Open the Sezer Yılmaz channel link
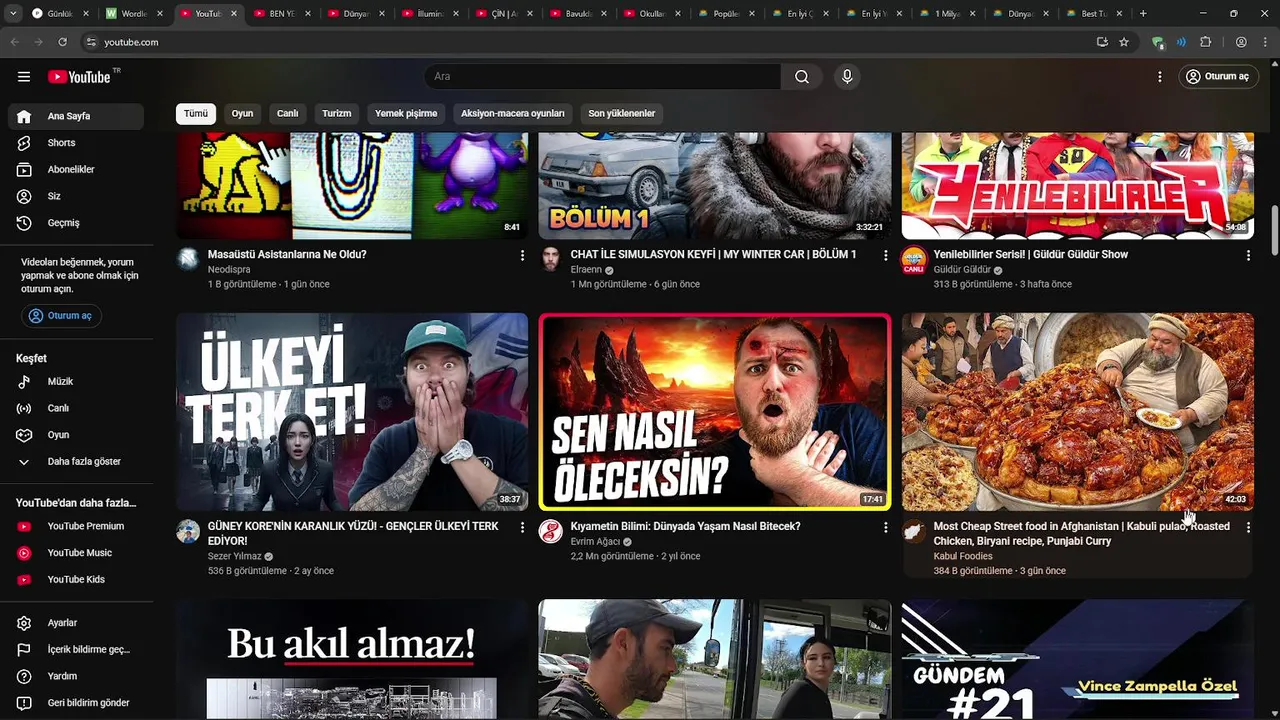 pos(234,556)
